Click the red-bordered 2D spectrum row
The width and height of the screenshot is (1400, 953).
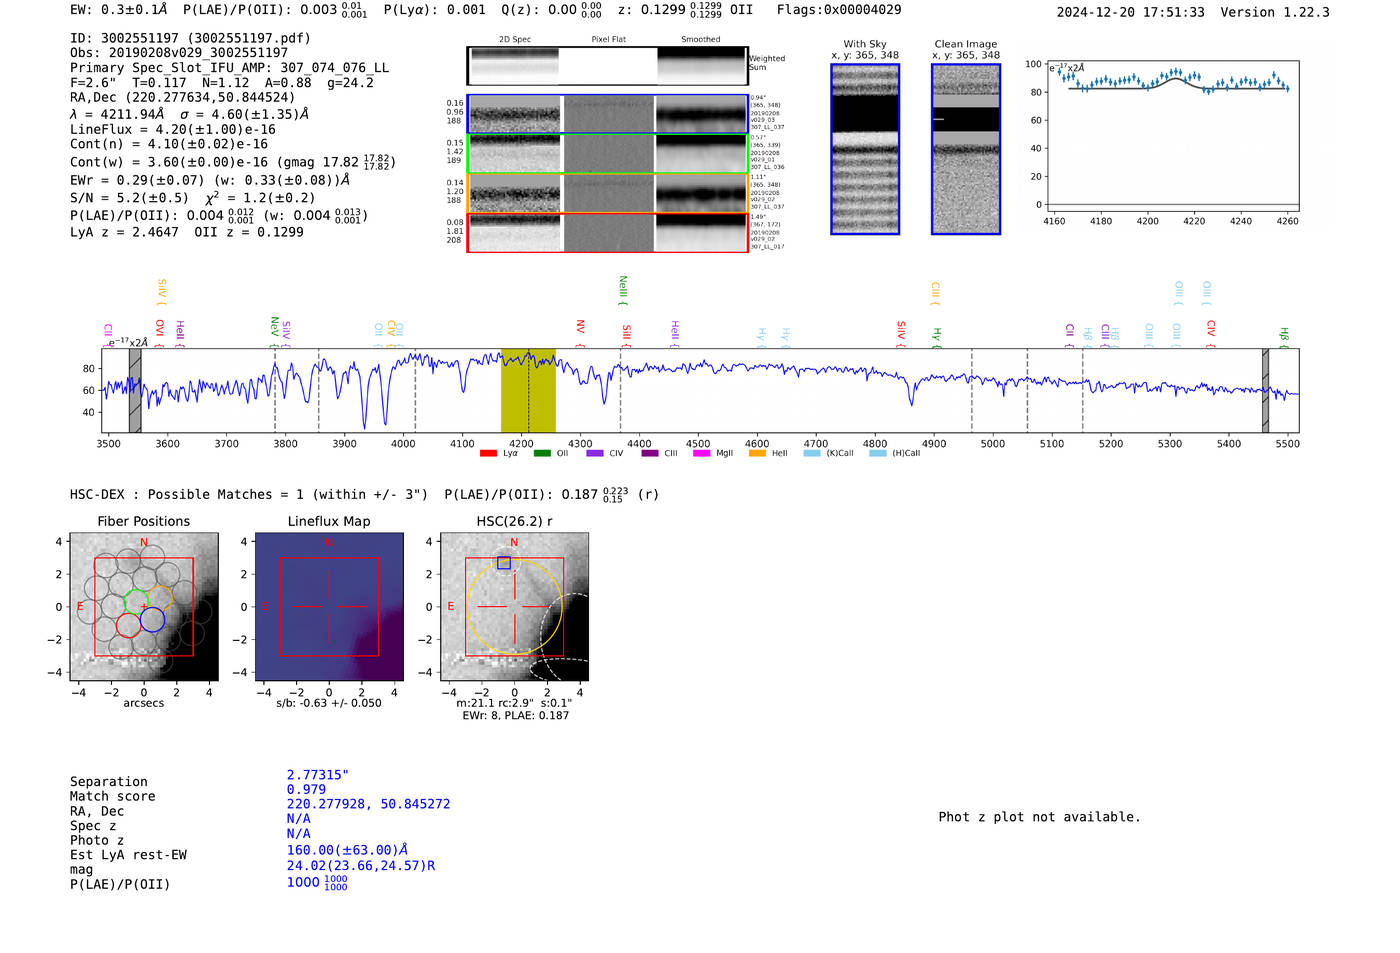click(607, 233)
